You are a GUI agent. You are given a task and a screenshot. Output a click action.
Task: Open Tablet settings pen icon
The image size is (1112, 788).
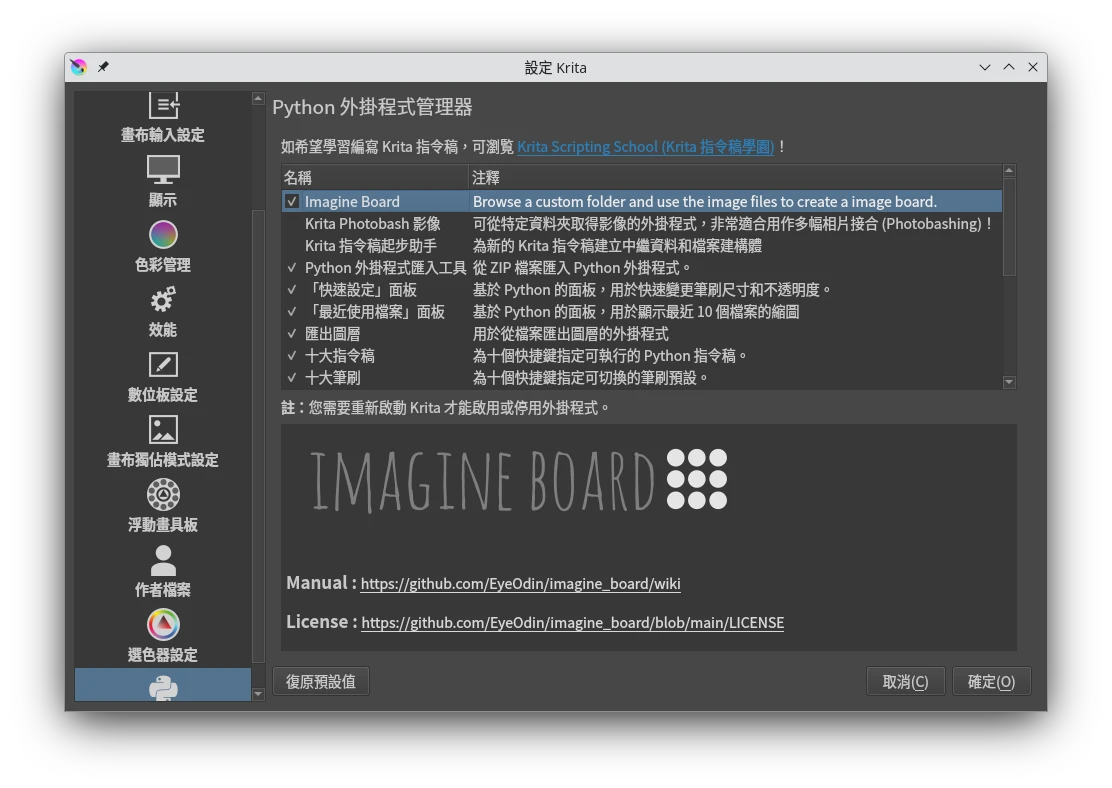click(163, 365)
